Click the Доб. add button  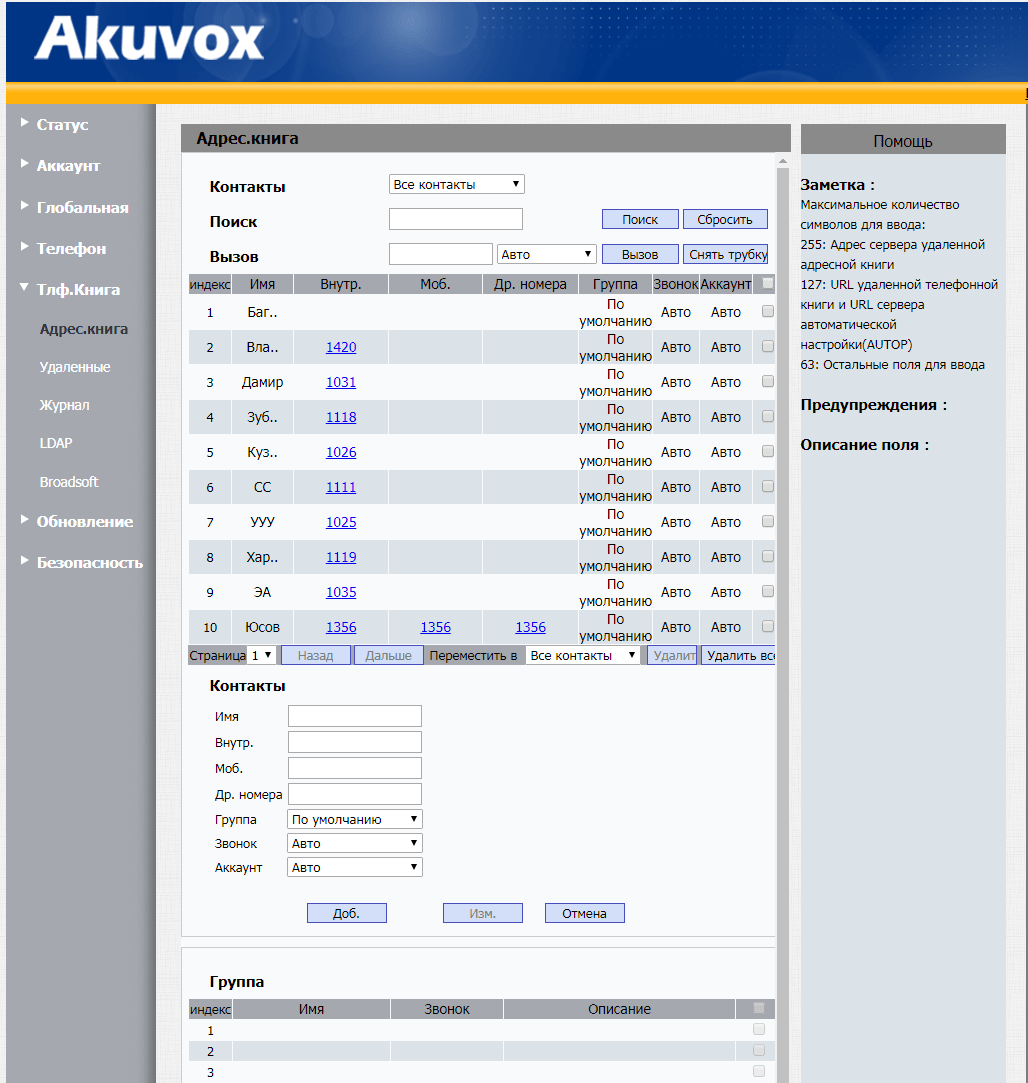pyautogui.click(x=347, y=913)
